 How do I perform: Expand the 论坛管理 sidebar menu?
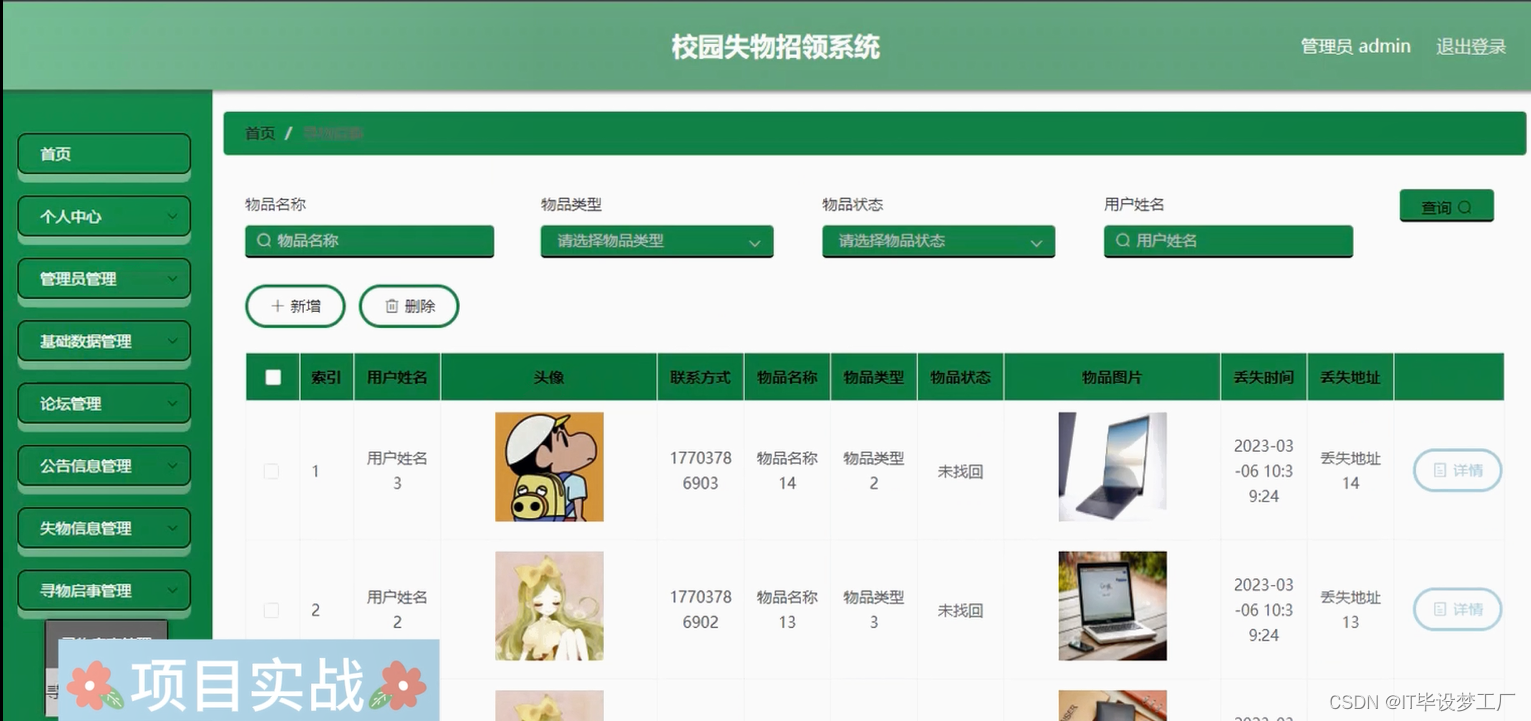click(x=104, y=404)
